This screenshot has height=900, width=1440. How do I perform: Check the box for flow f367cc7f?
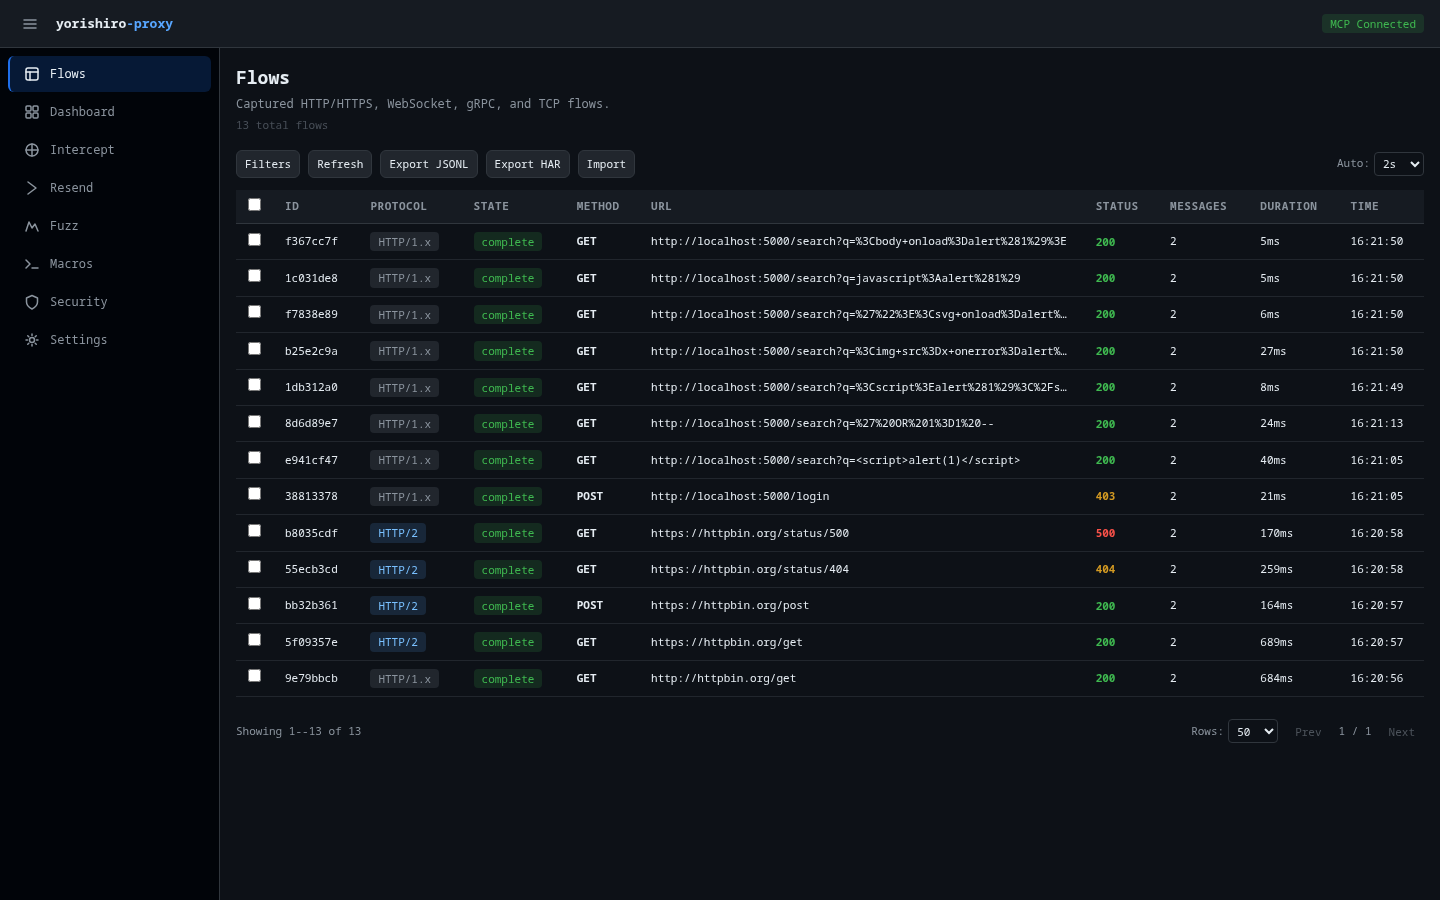254,240
